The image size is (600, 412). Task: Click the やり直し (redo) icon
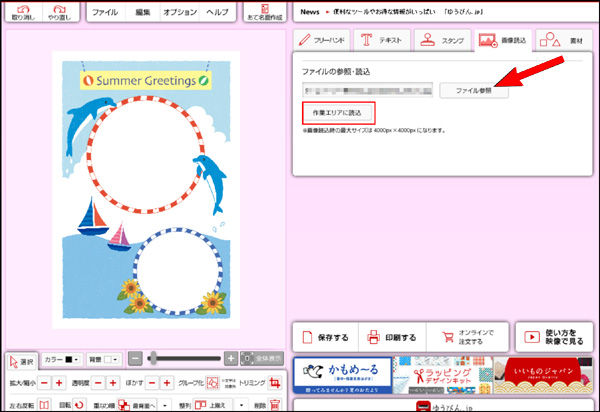60,12
